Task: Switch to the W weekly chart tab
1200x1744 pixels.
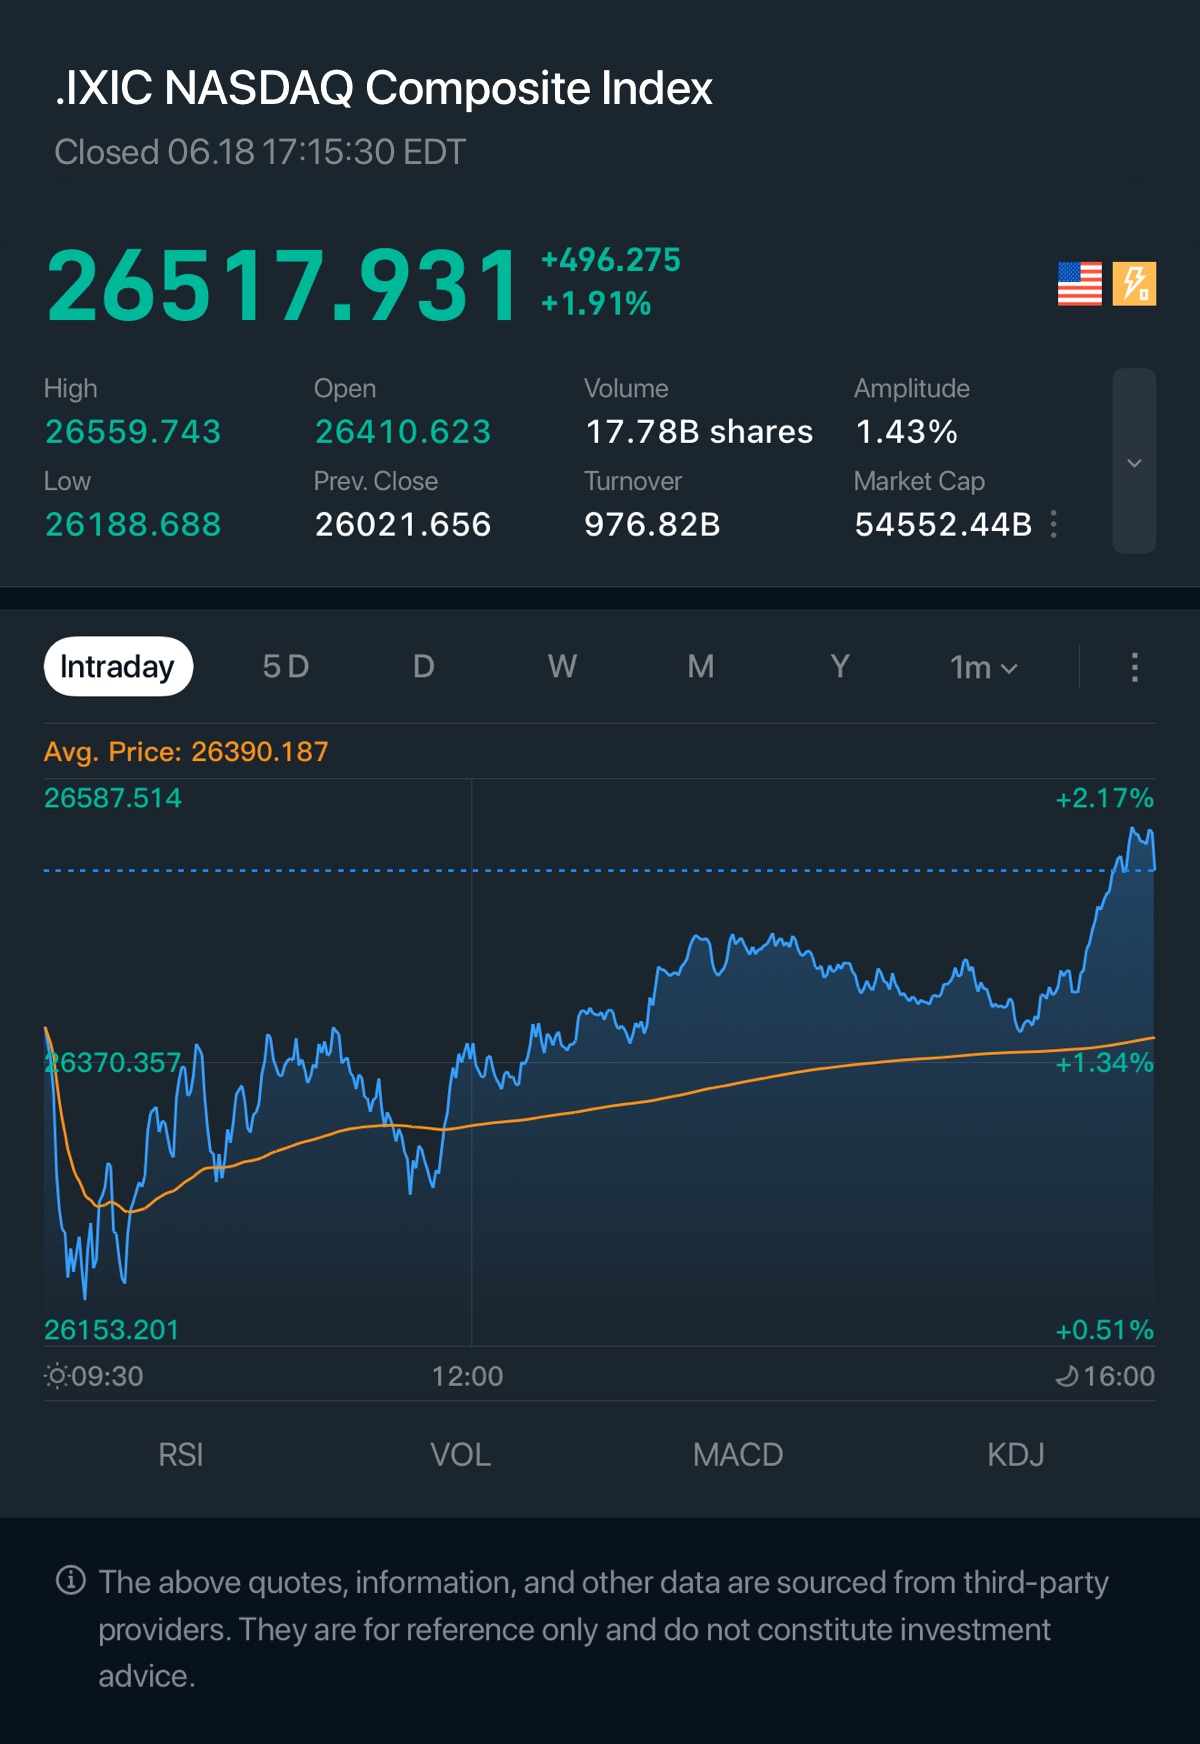Action: [562, 666]
